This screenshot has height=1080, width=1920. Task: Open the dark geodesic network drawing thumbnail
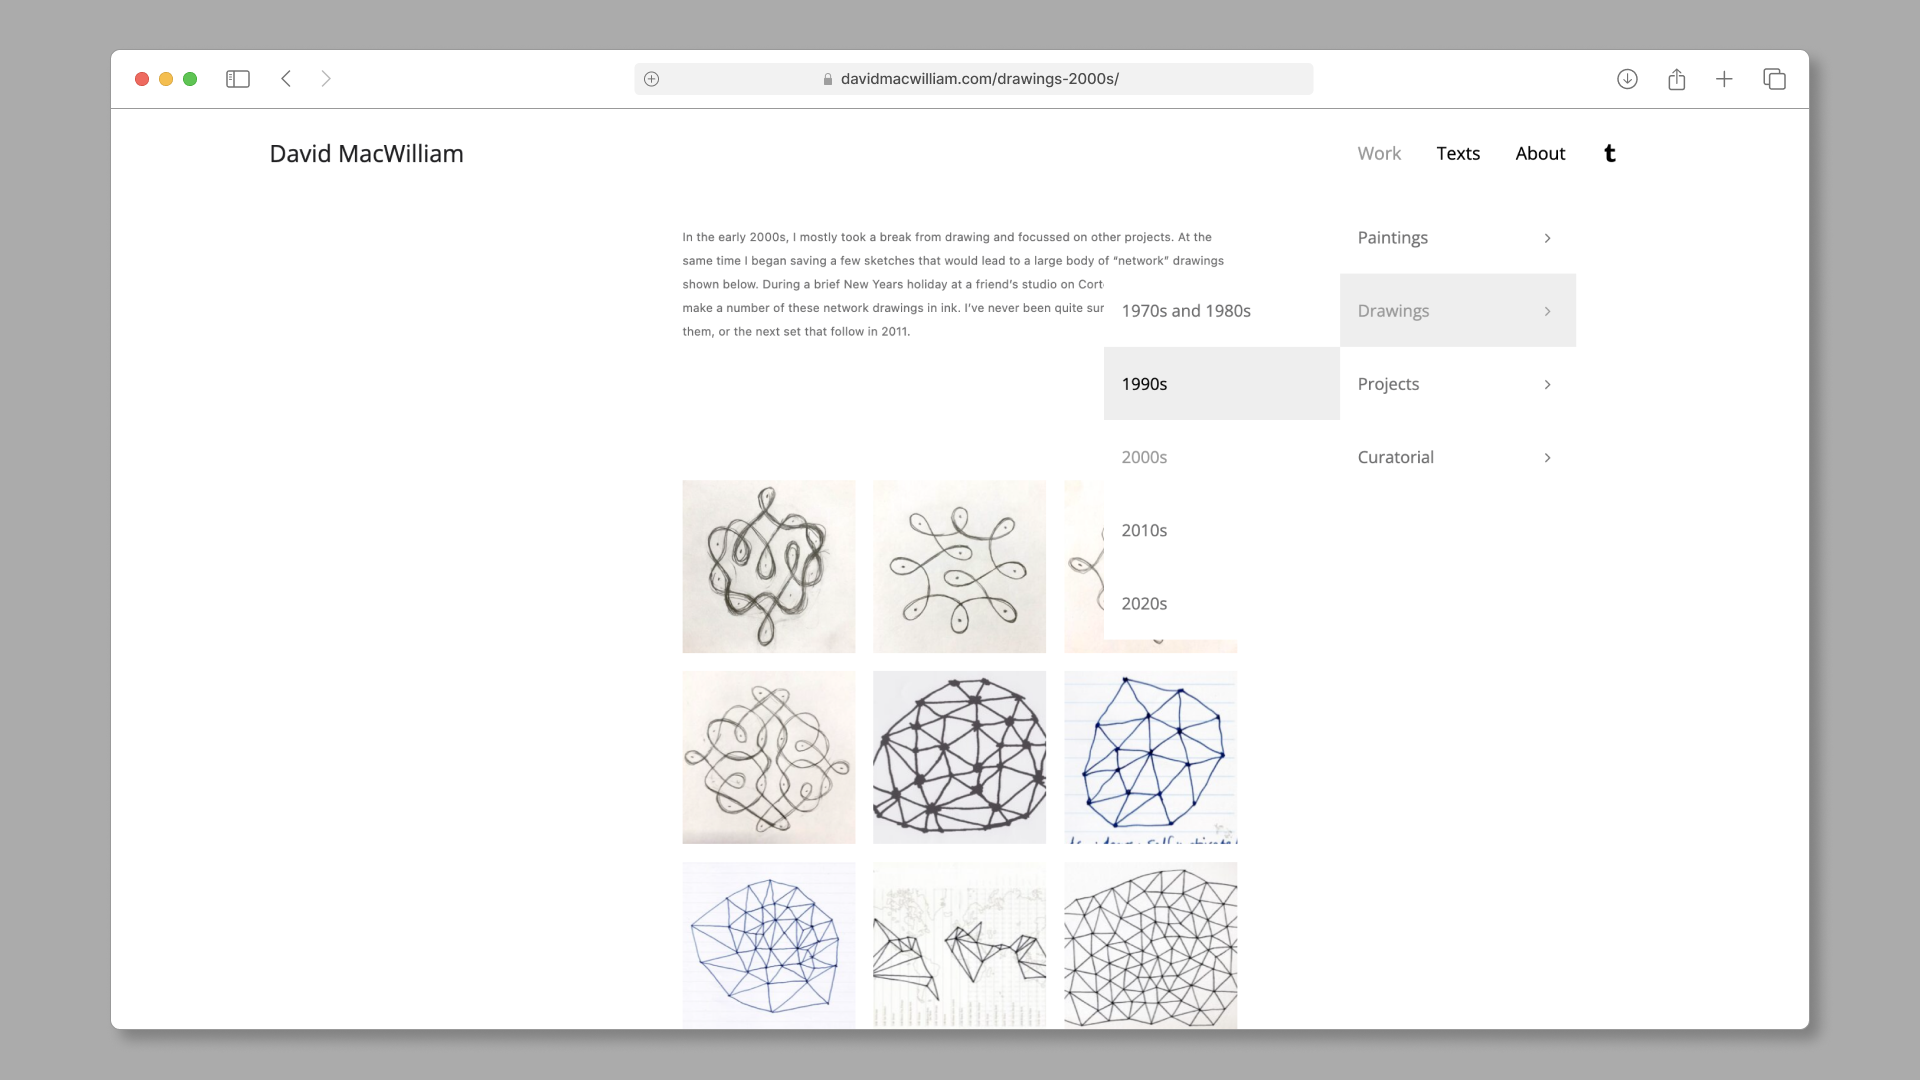[x=959, y=757]
